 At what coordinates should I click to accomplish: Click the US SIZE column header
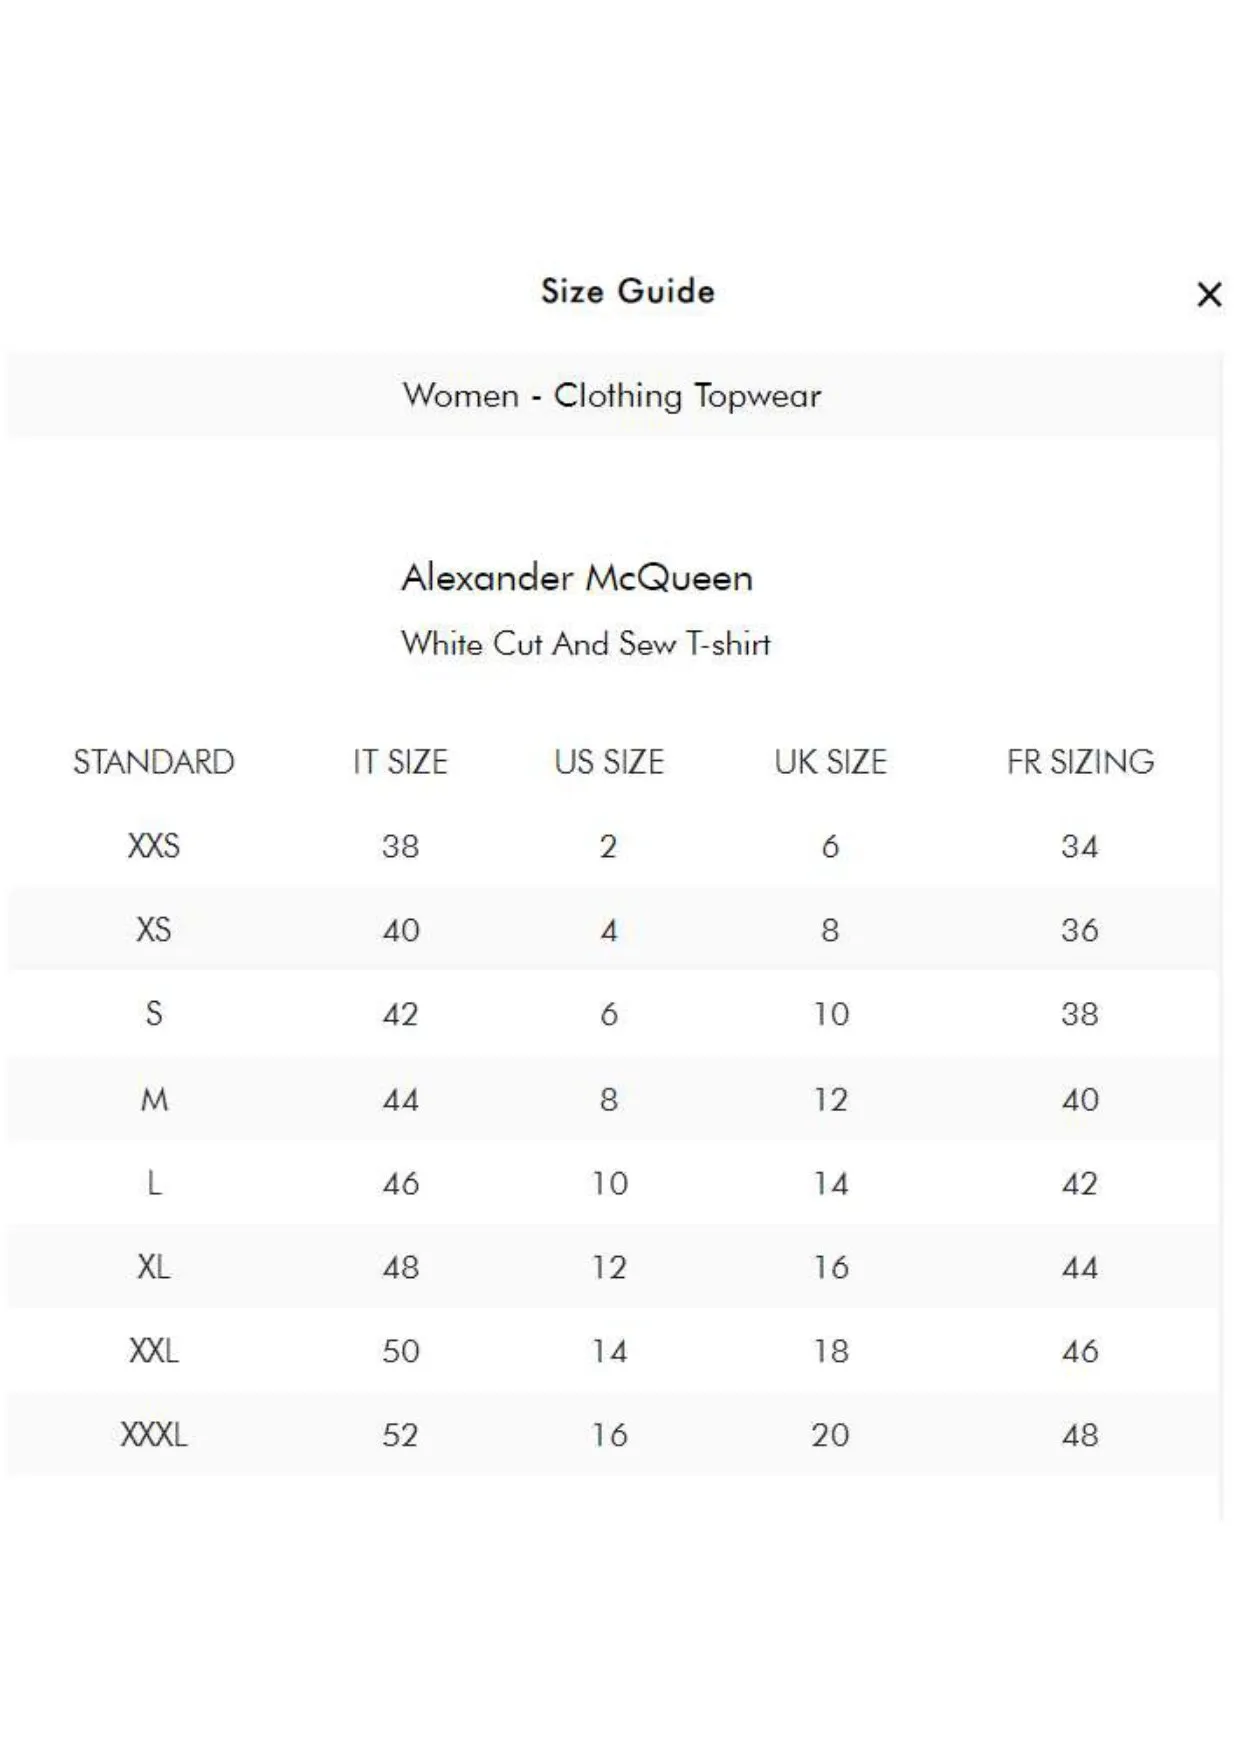click(x=609, y=762)
